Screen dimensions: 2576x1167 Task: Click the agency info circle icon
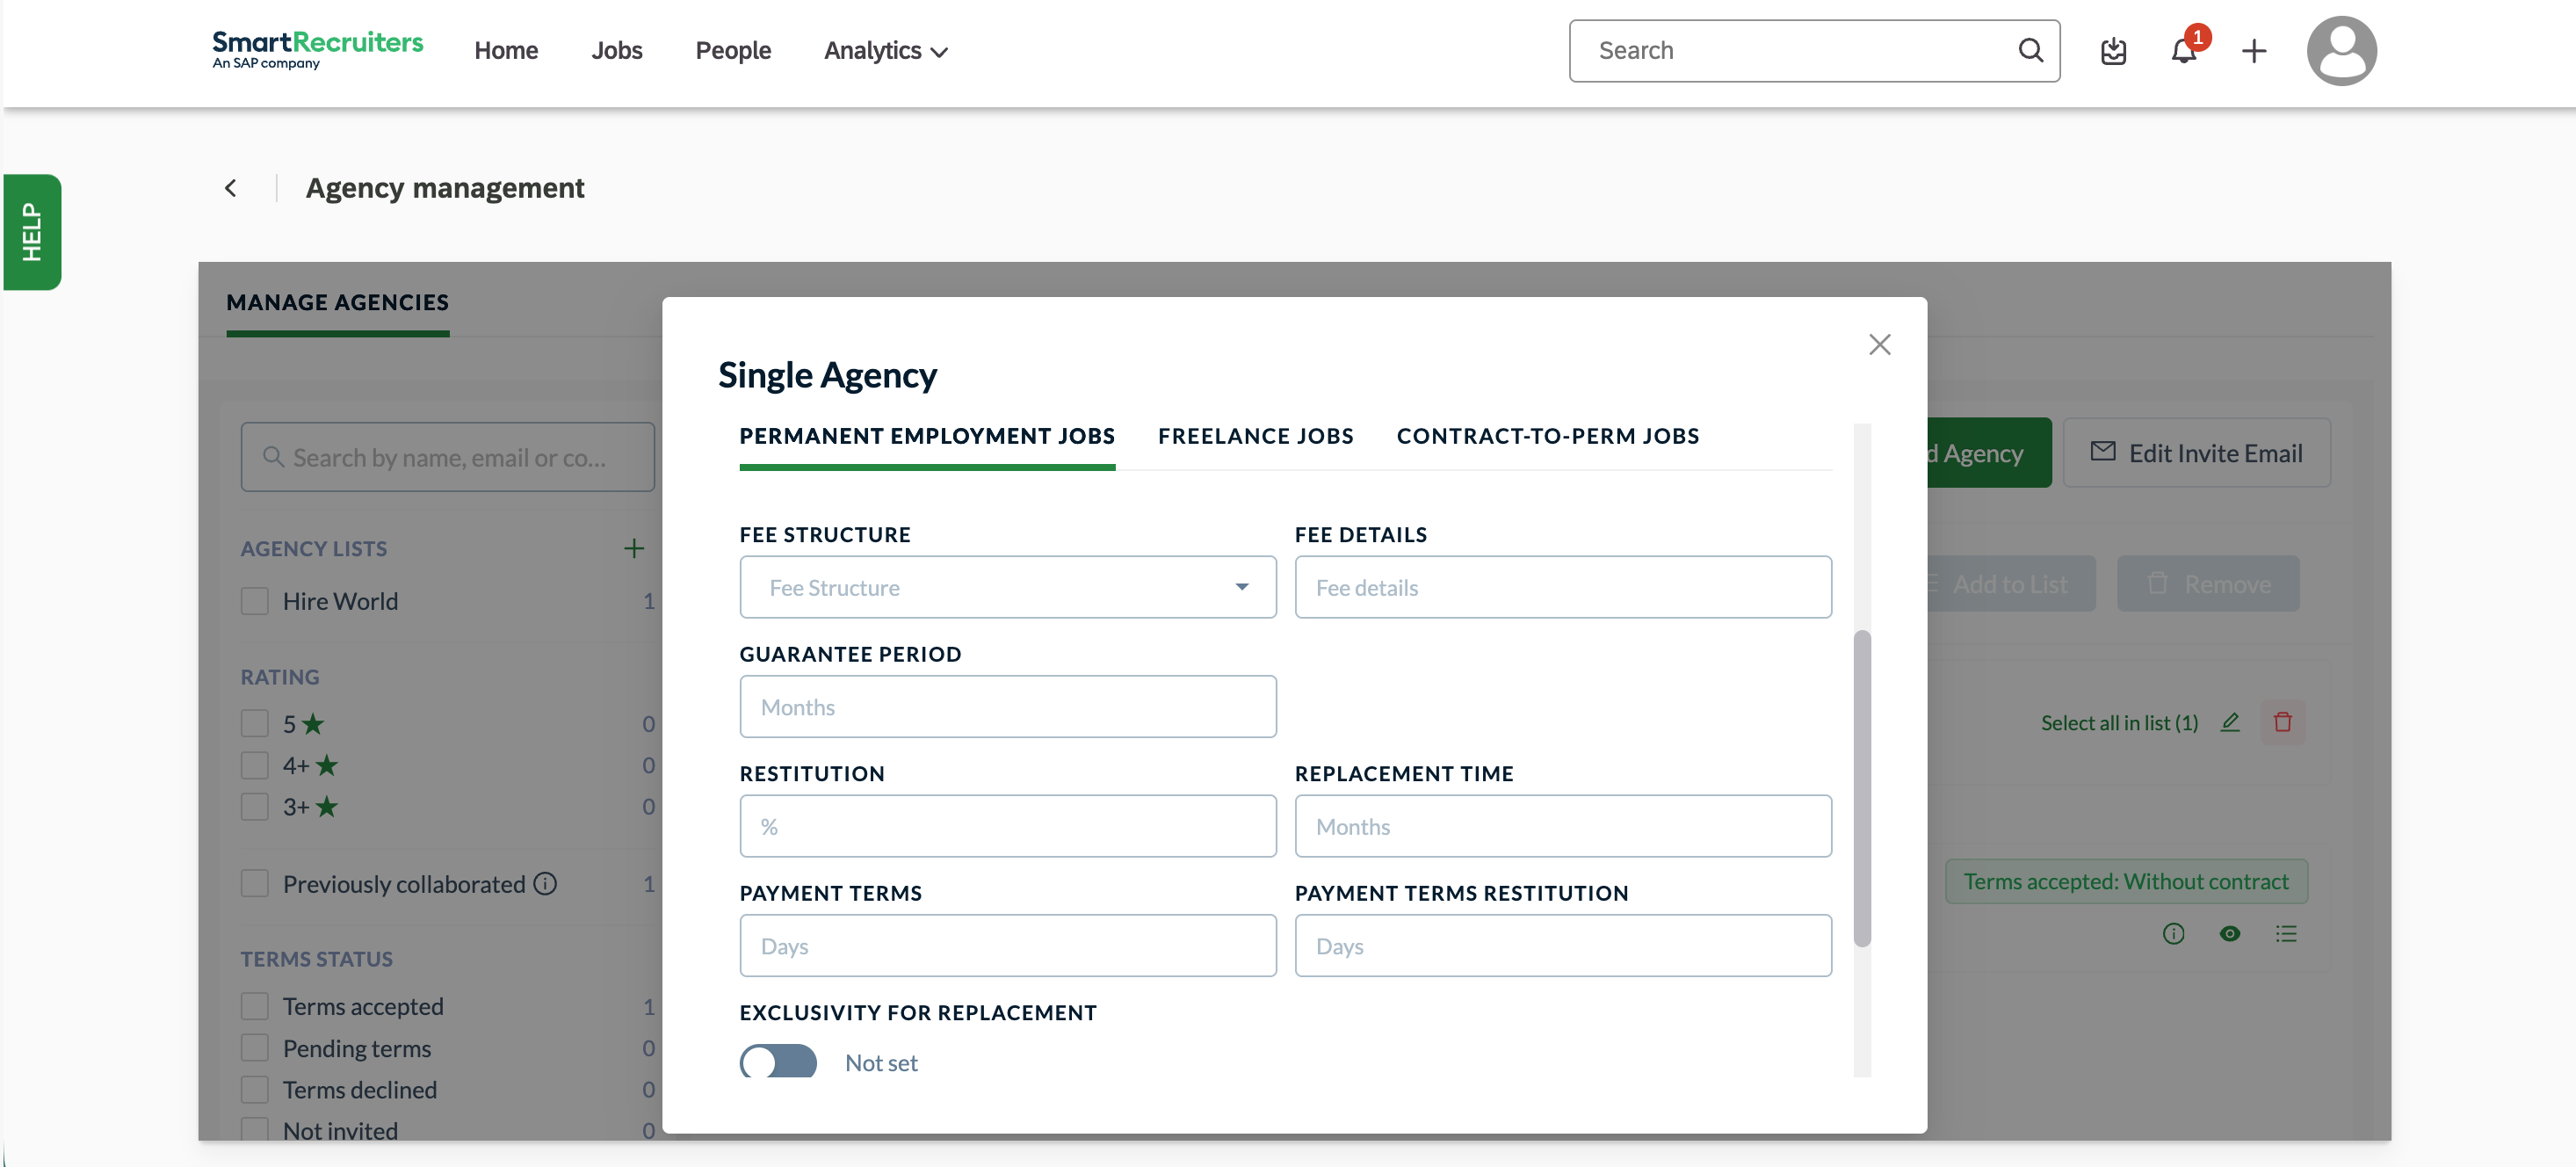tap(2173, 934)
